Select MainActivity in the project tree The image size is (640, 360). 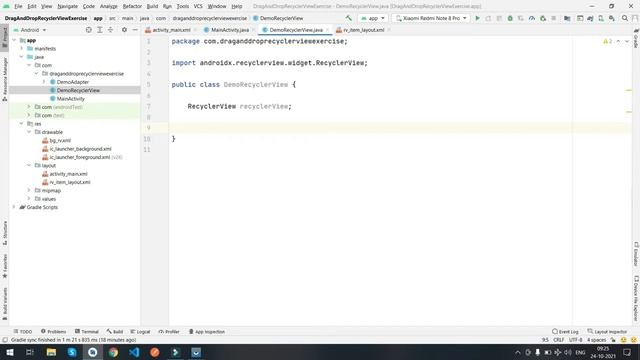[x=71, y=99]
